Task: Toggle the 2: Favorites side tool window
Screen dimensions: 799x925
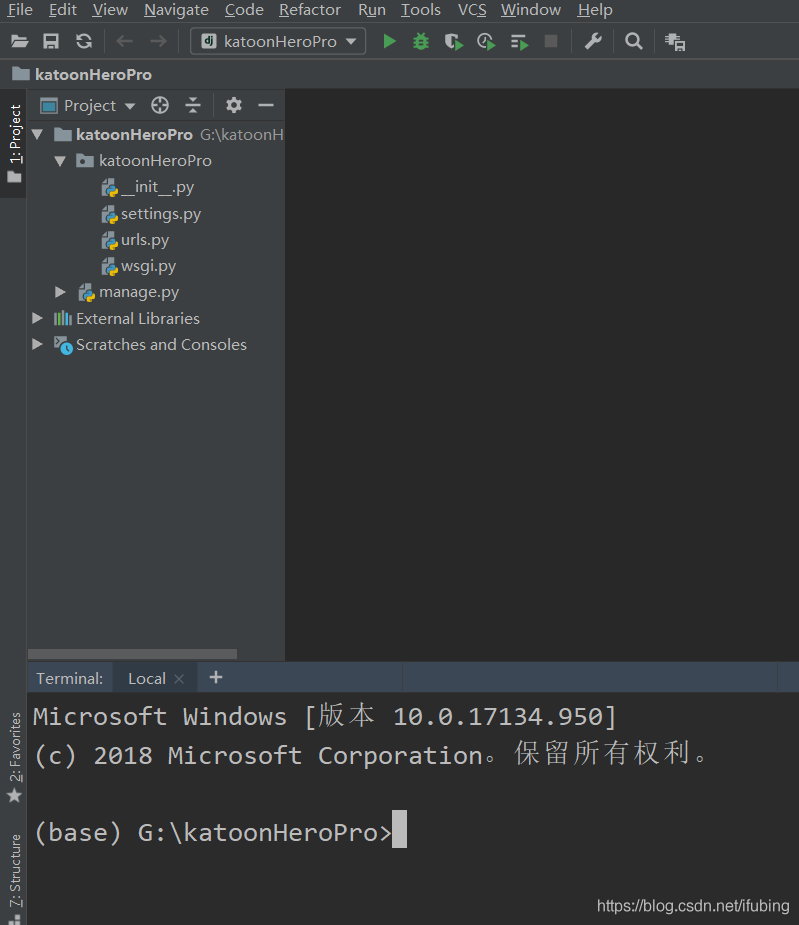Action: coord(15,758)
